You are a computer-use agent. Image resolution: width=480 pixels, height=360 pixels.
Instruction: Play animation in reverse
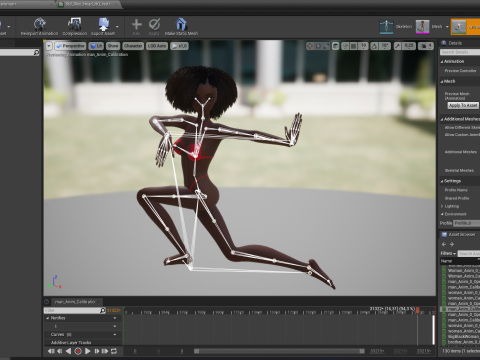69,351
